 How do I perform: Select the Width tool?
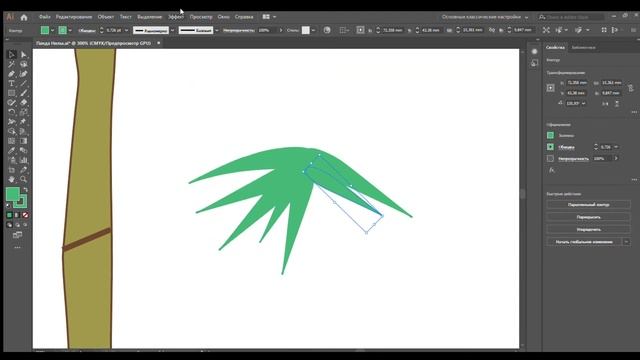[11, 122]
